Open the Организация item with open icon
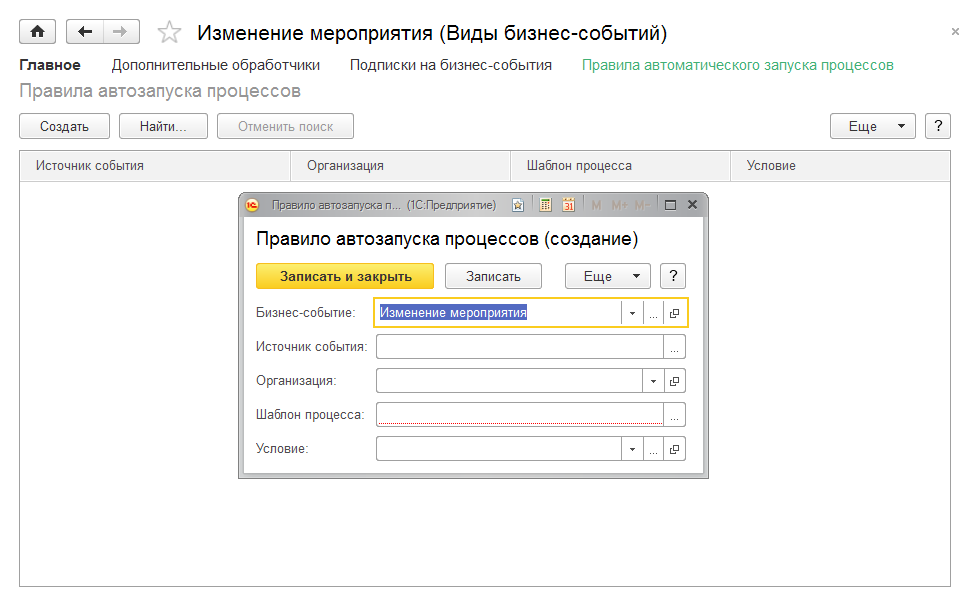Viewport: 977px width, 601px height. coord(675,381)
